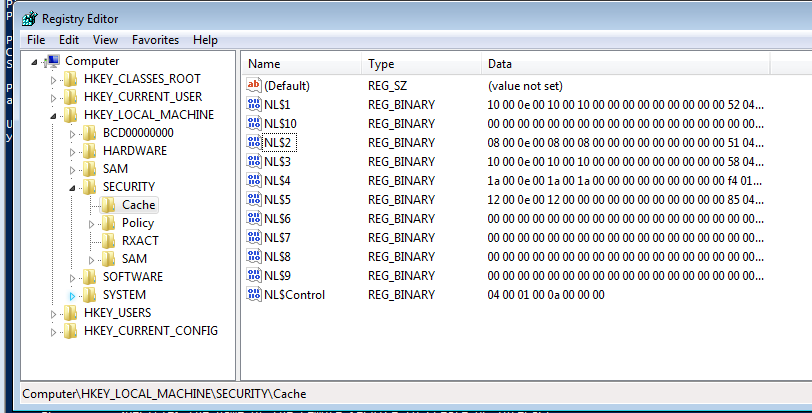
Task: Select the SAM key under HKEY_LOCAL_MACHINE\SECURITY
Action: coord(134,259)
